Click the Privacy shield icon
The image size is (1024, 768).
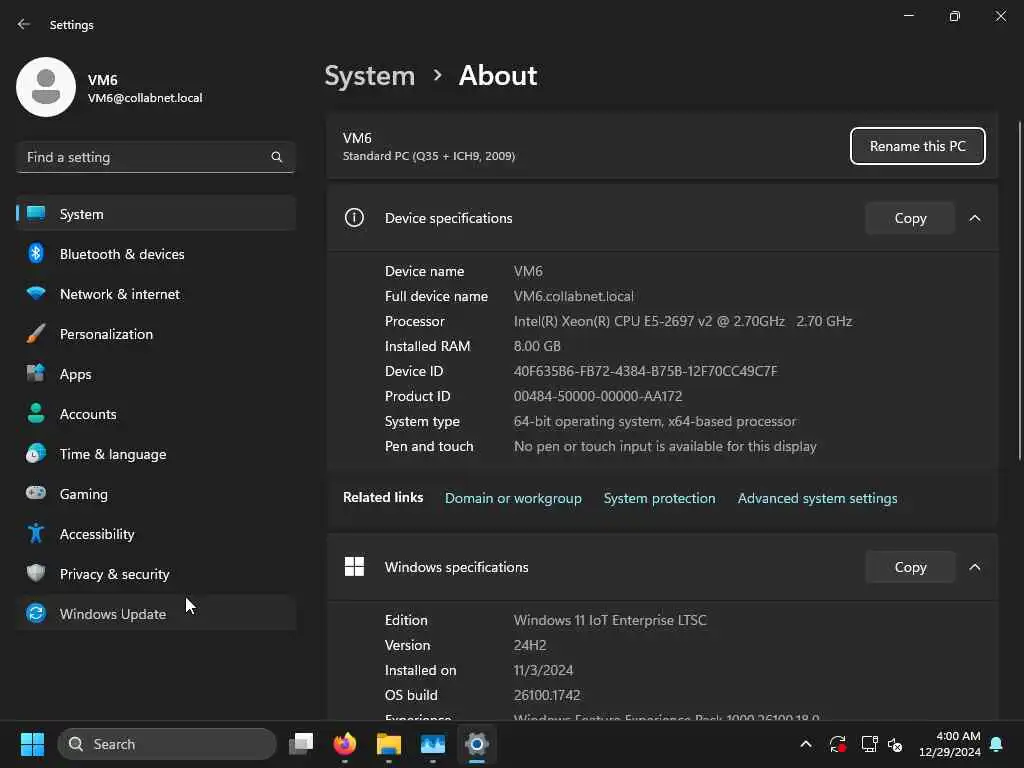tap(36, 573)
